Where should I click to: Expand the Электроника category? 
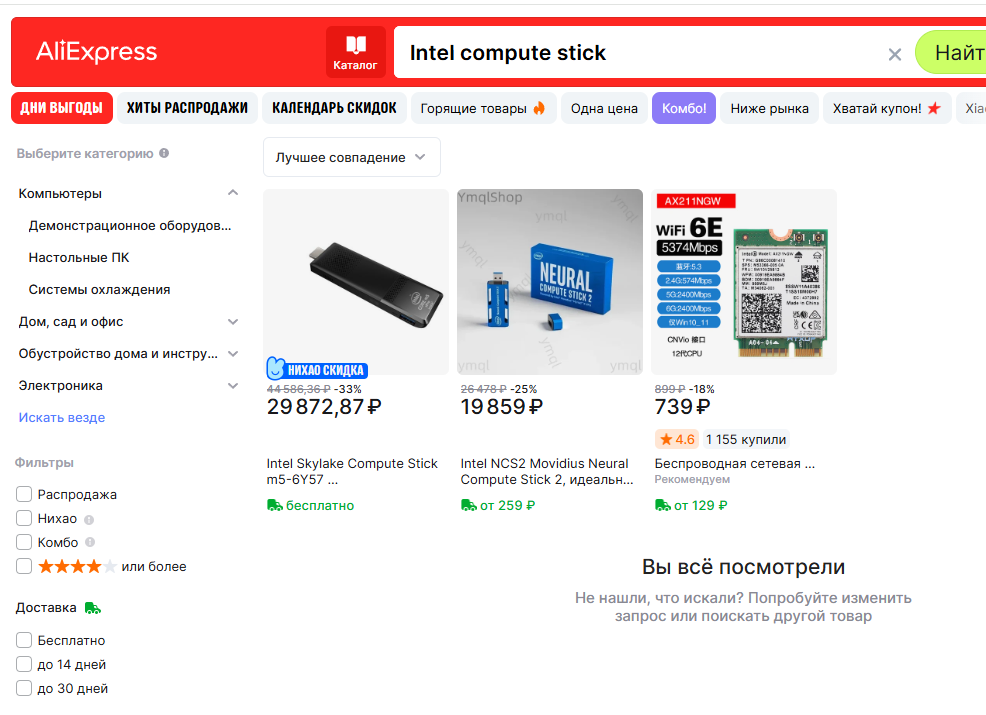(x=233, y=385)
